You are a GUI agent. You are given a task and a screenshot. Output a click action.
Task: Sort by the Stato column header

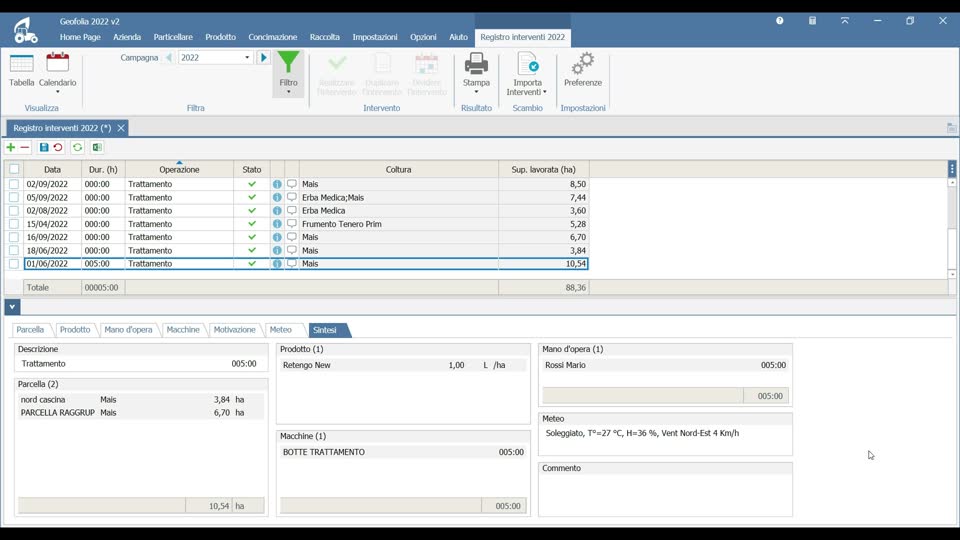click(252, 170)
